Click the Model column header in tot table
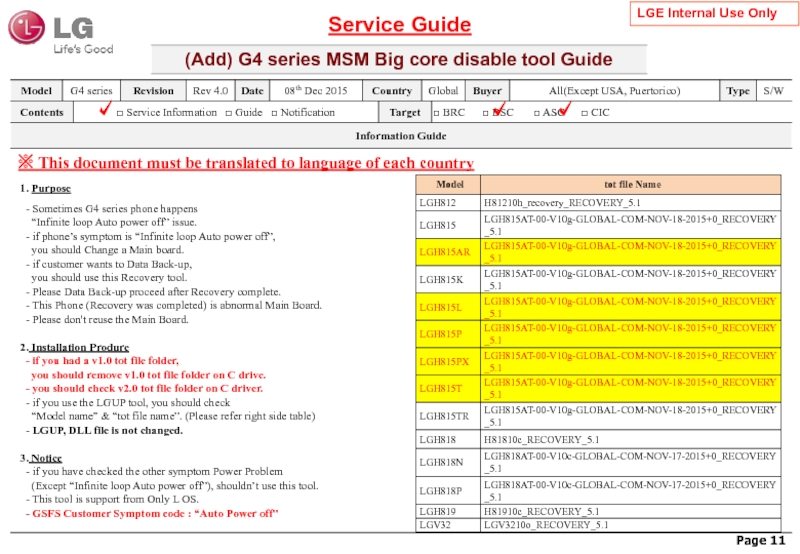Screen dimensions: 800x554 click(448, 185)
